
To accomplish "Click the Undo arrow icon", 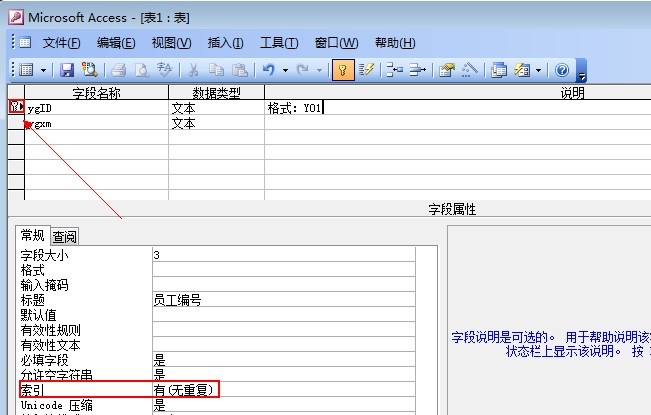I will pos(269,70).
